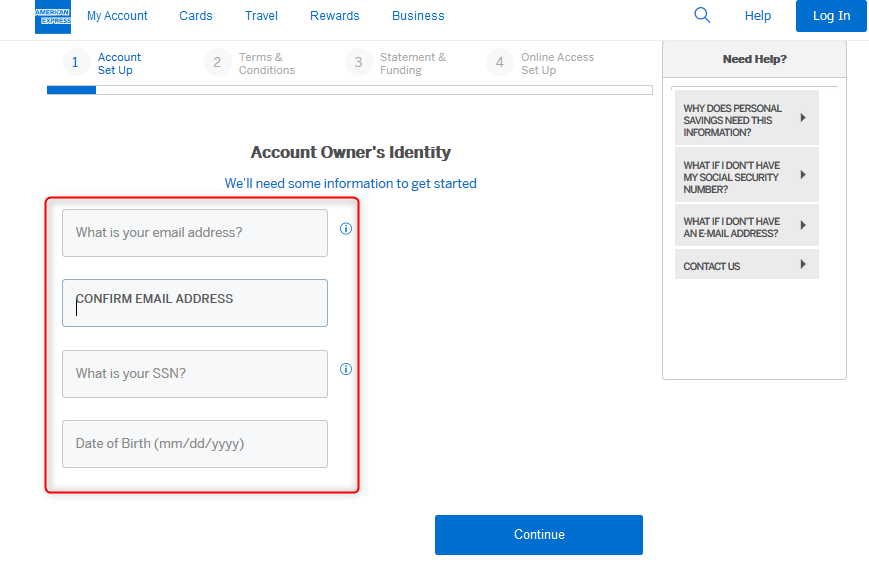Click info icon beside SSN field
The height and width of the screenshot is (584, 869).
pyautogui.click(x=346, y=369)
